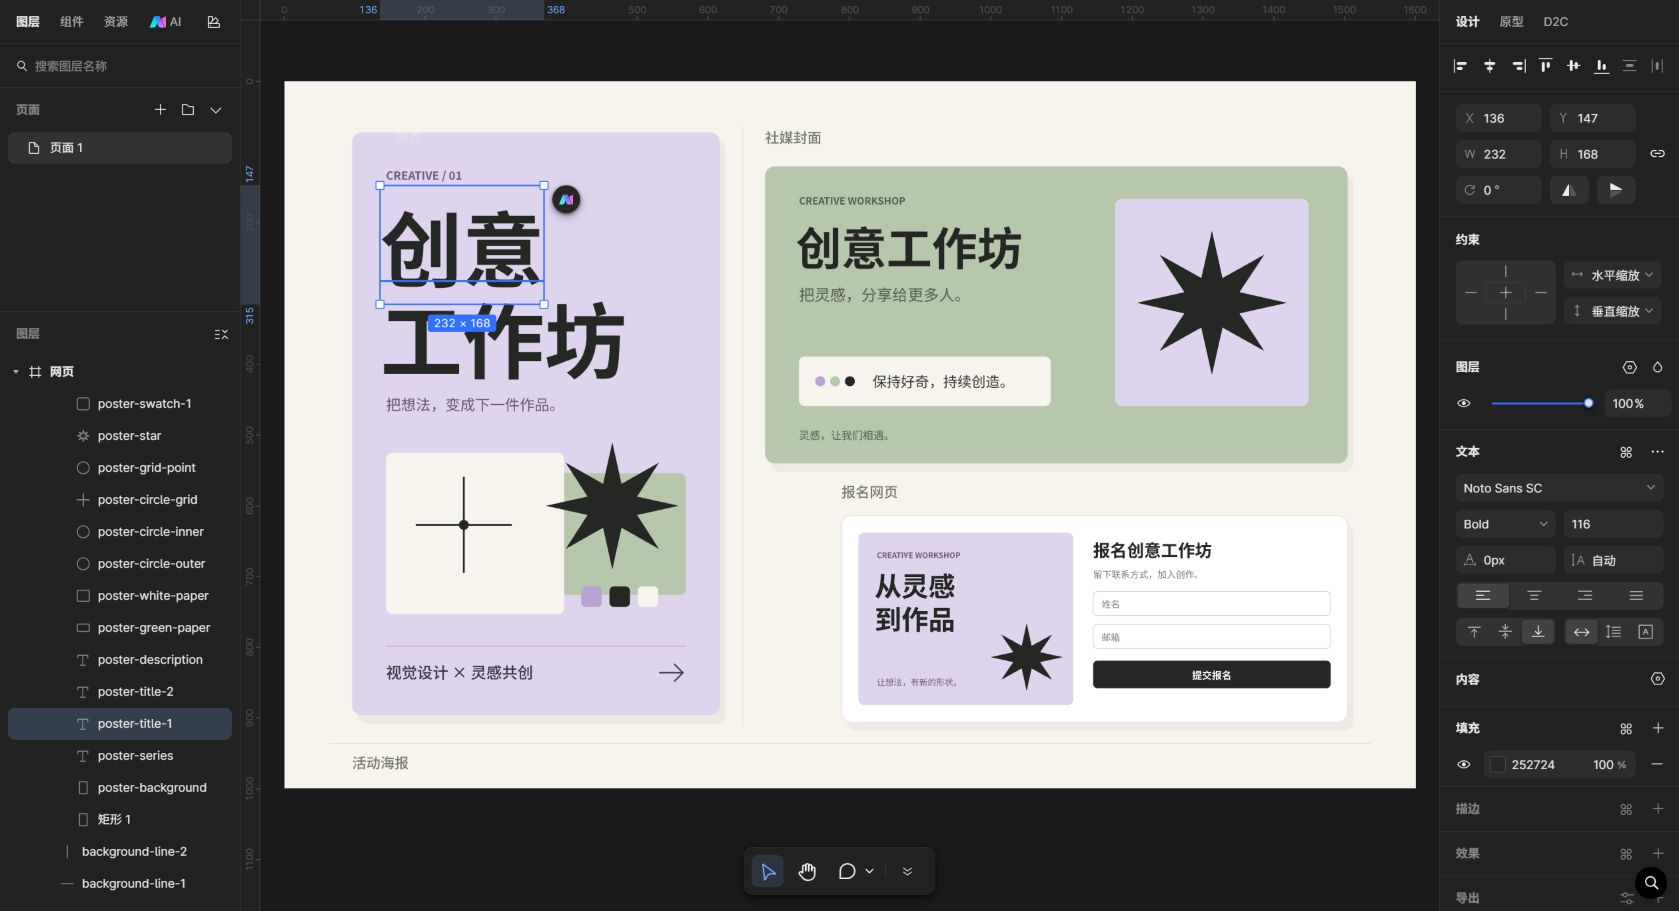Select the move cursor tool
Viewport: 1679px width, 911px height.
(x=768, y=872)
